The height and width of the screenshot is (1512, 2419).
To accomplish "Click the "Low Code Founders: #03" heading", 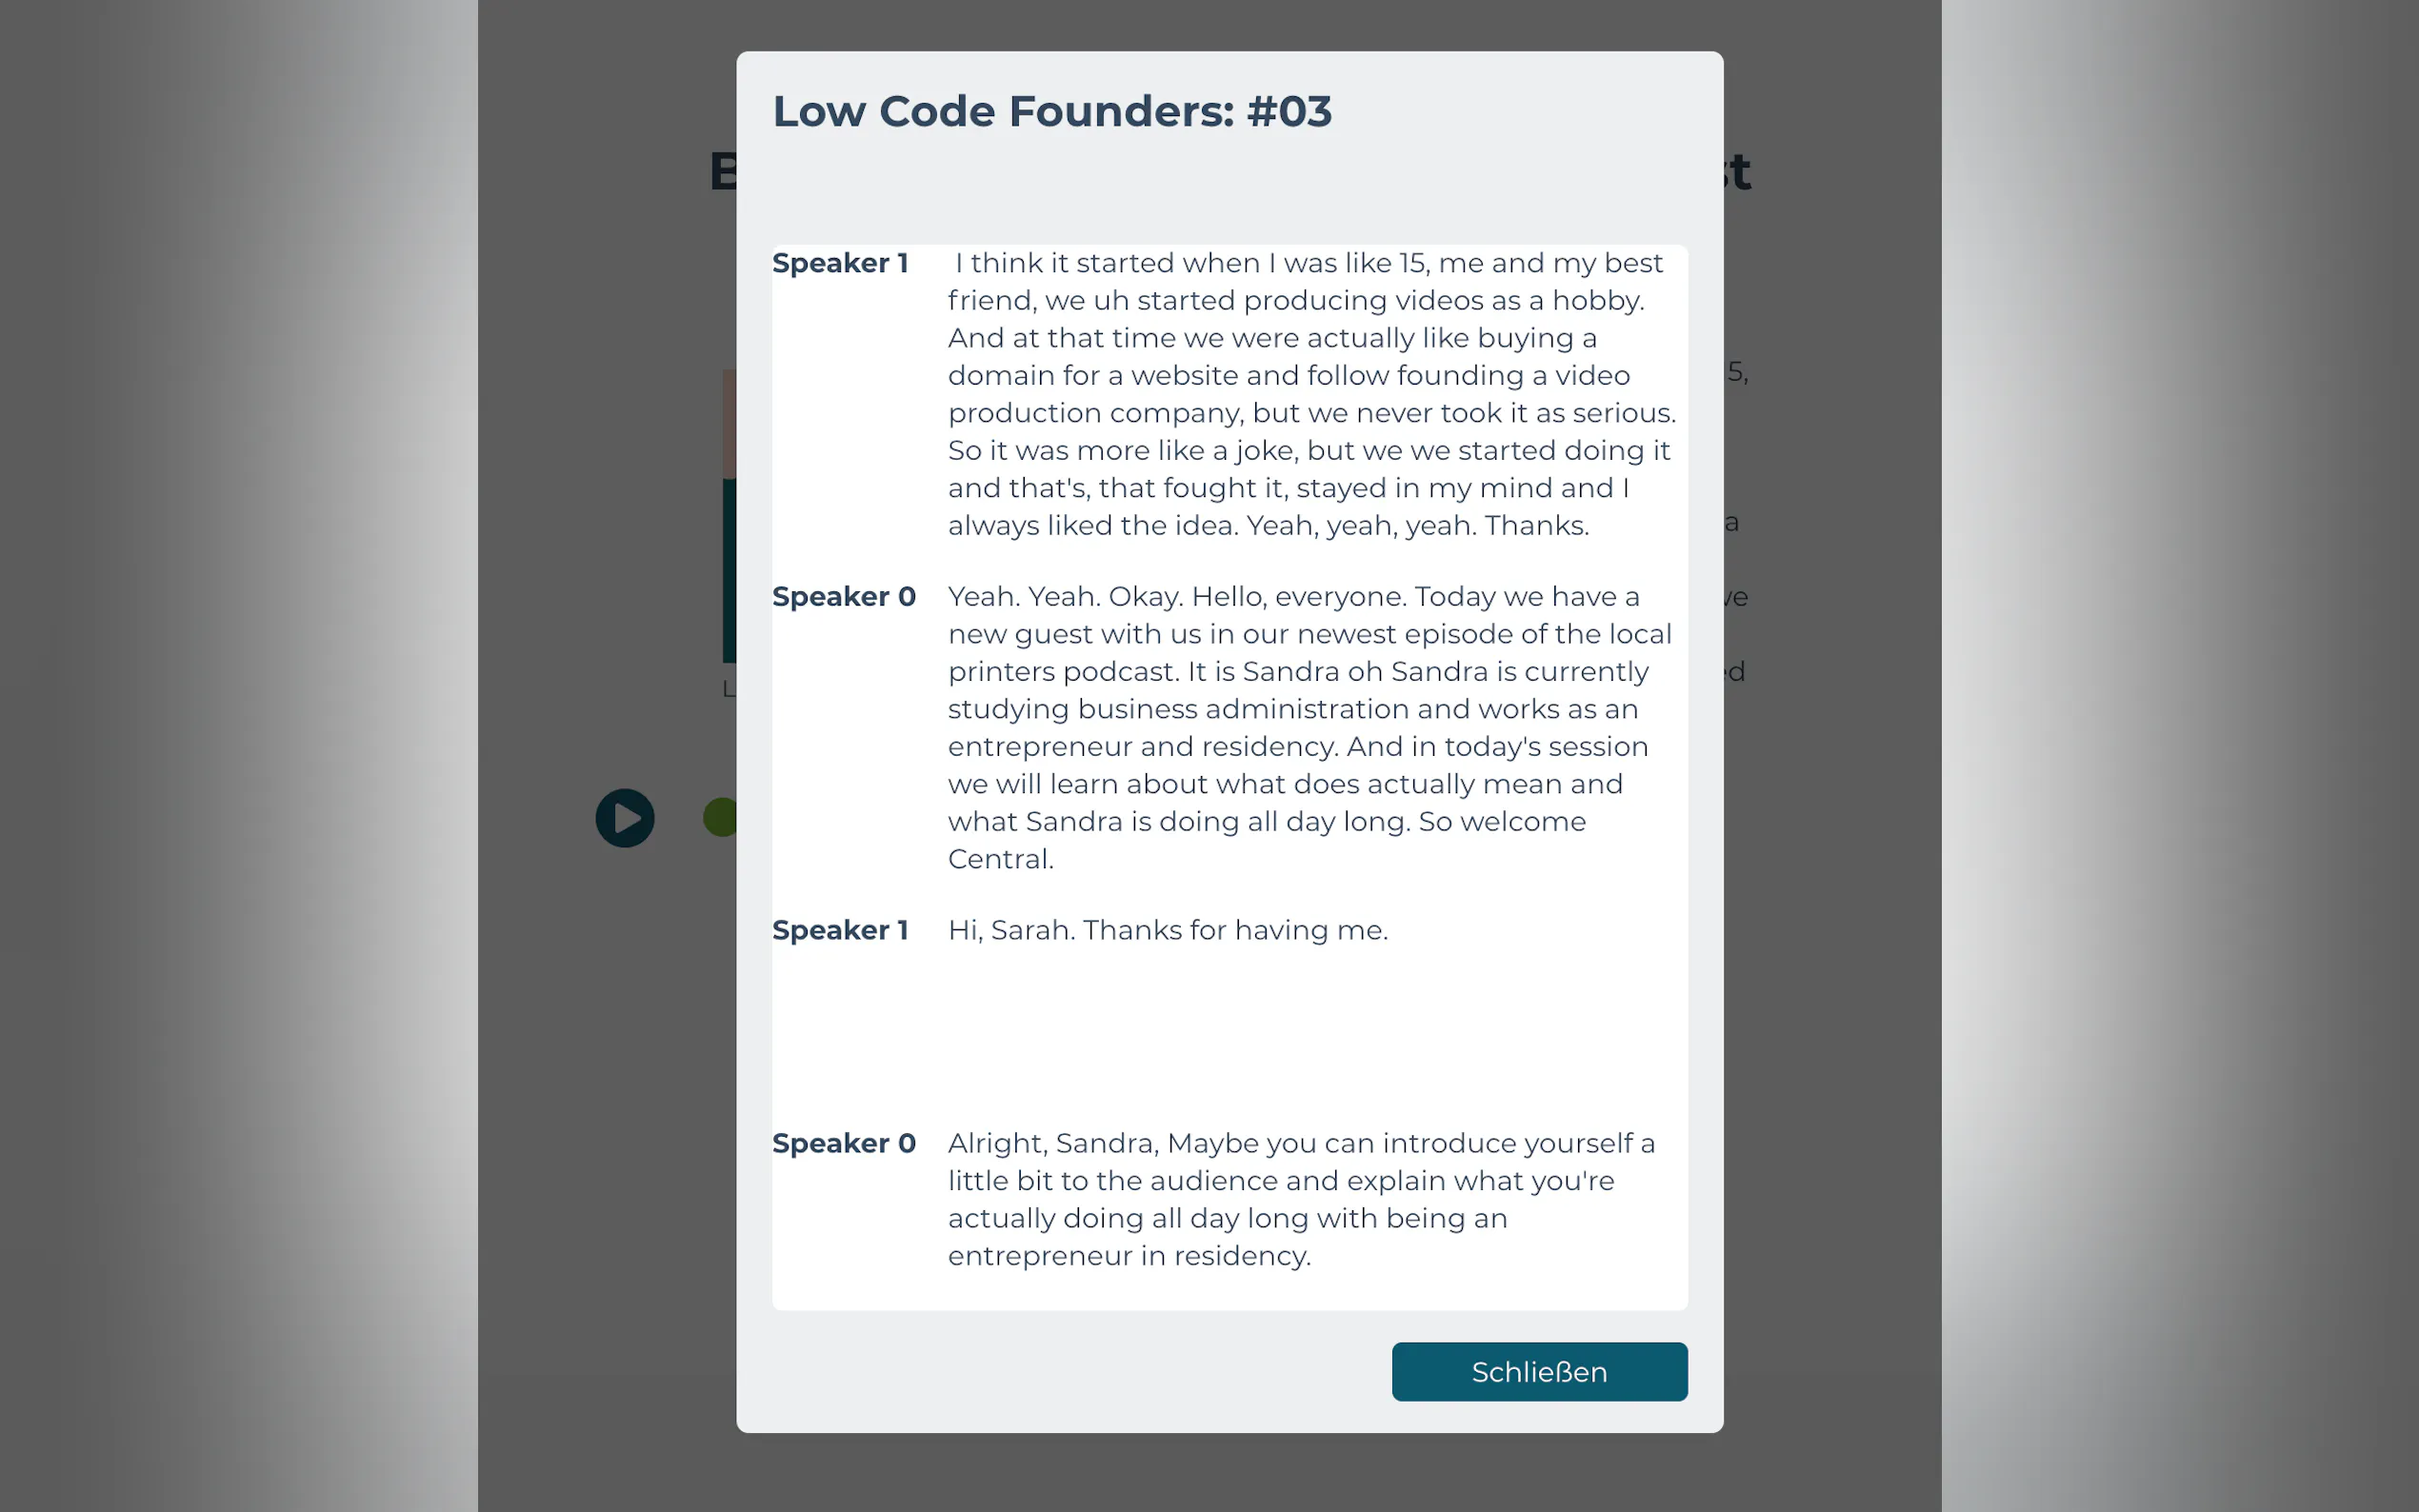I will pos(1051,111).
